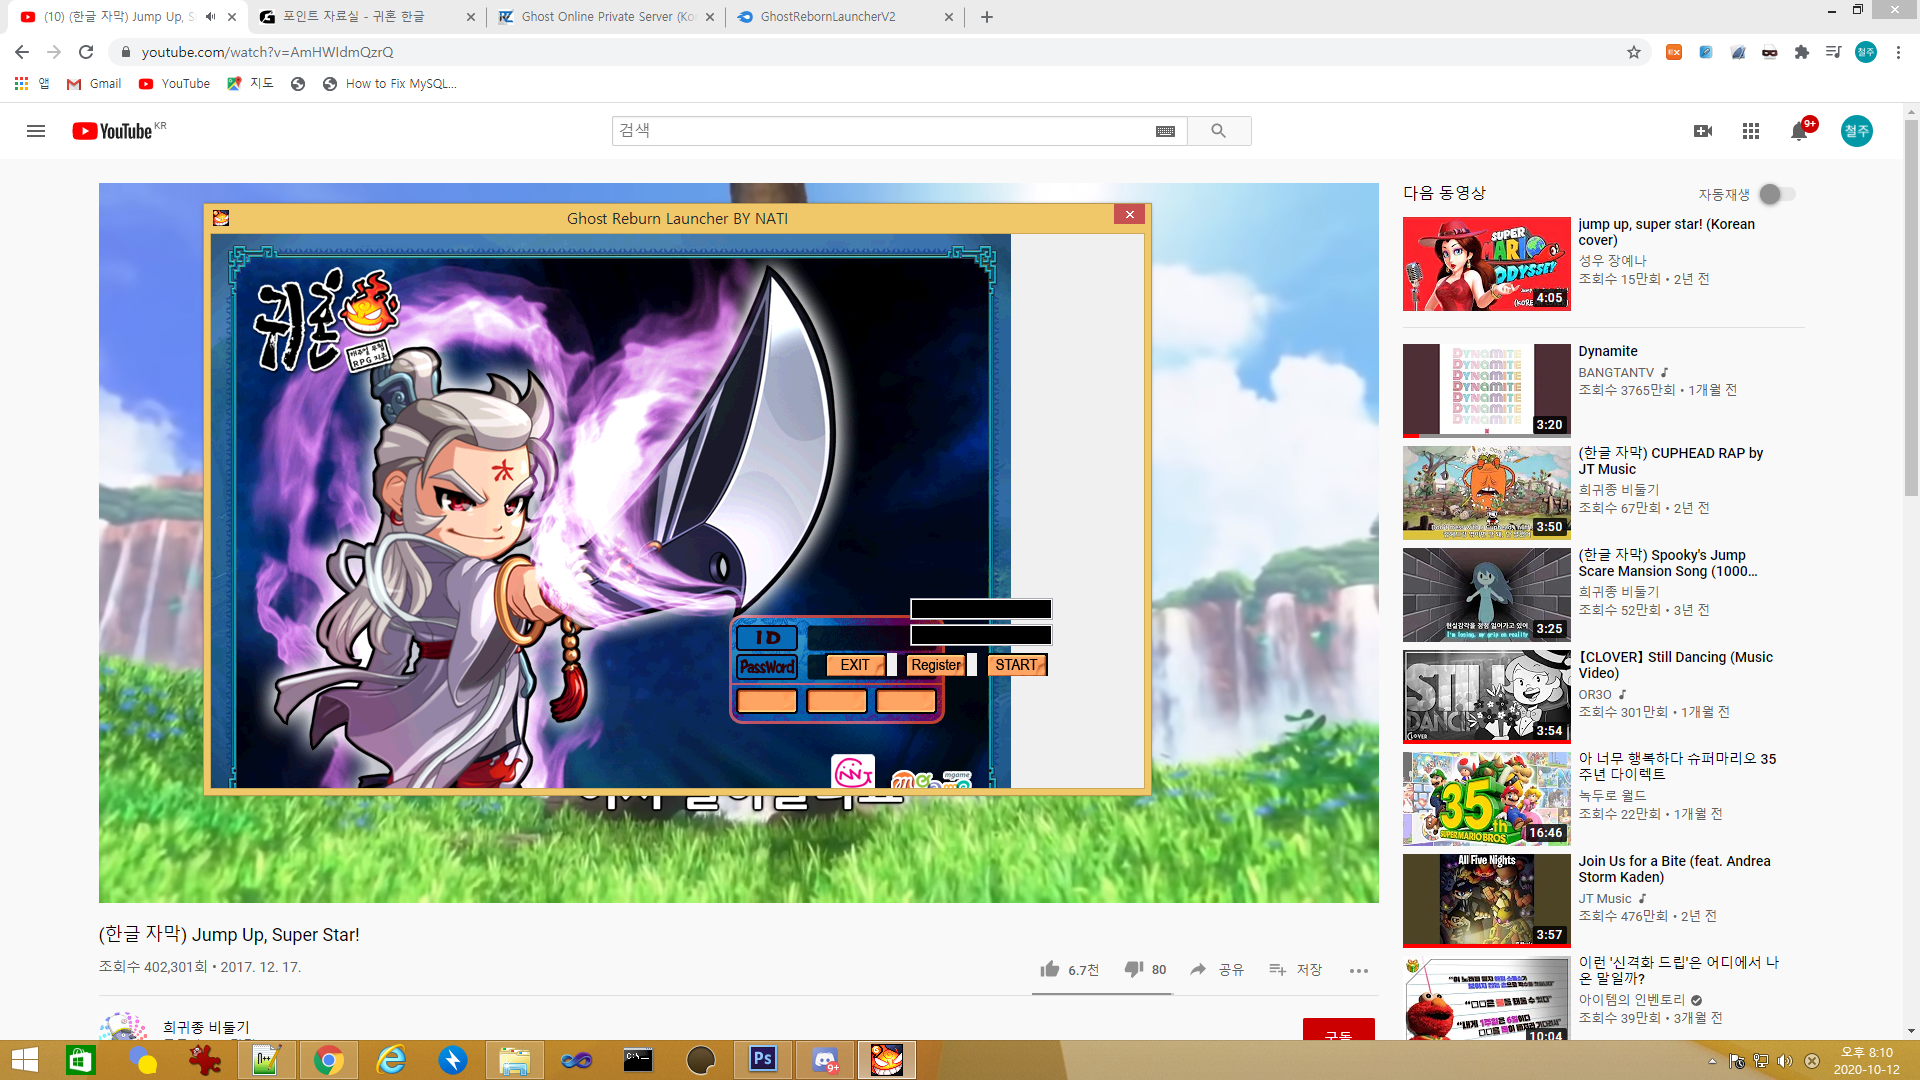Open the volume icon in system tray

tap(1785, 1061)
